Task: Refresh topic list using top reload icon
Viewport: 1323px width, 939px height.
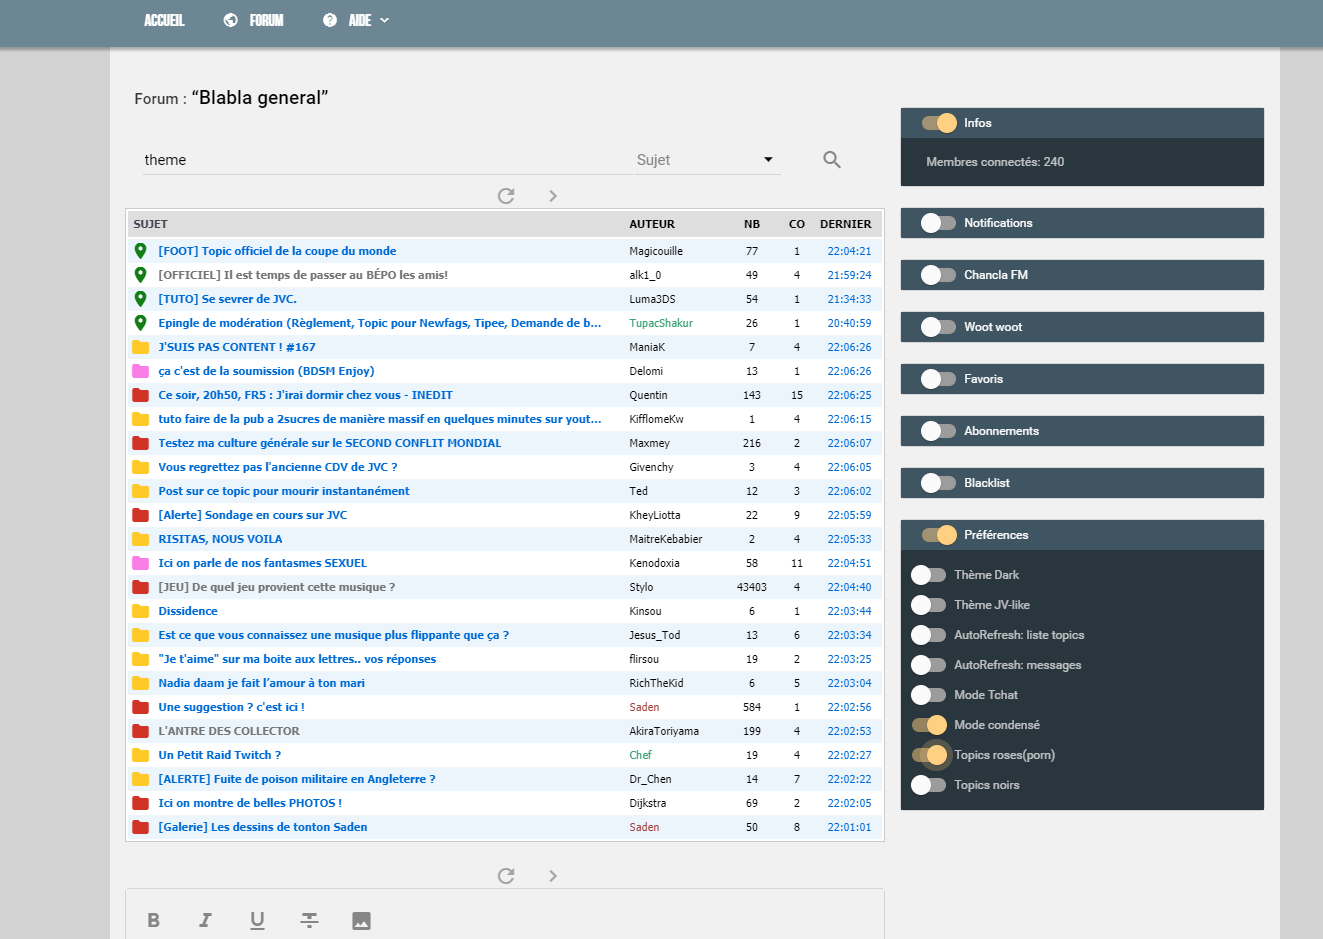Action: 506,196
